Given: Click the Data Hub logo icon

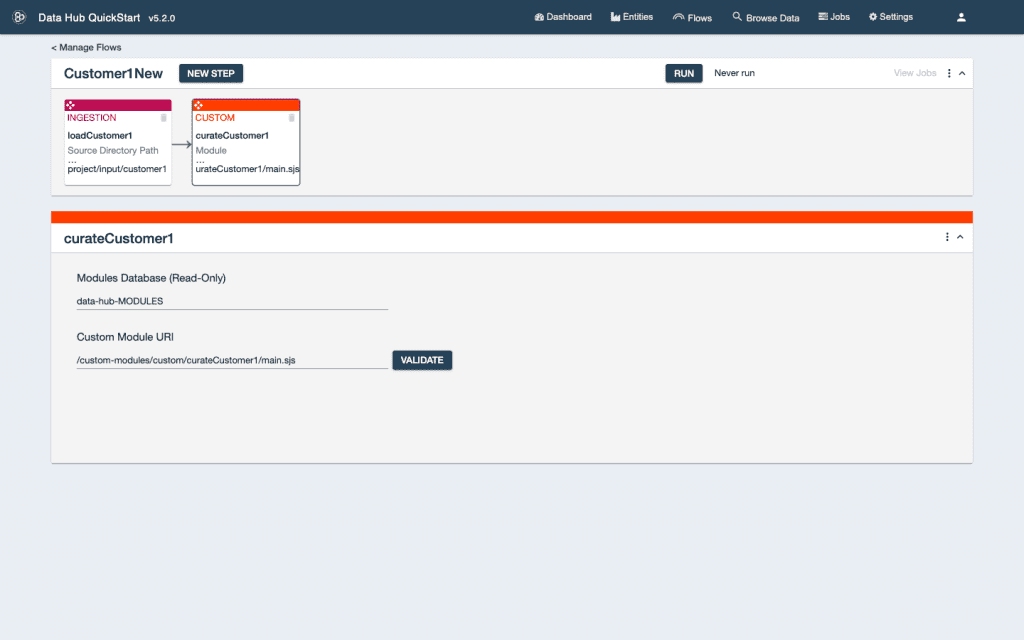Looking at the screenshot, I should click(x=18, y=17).
